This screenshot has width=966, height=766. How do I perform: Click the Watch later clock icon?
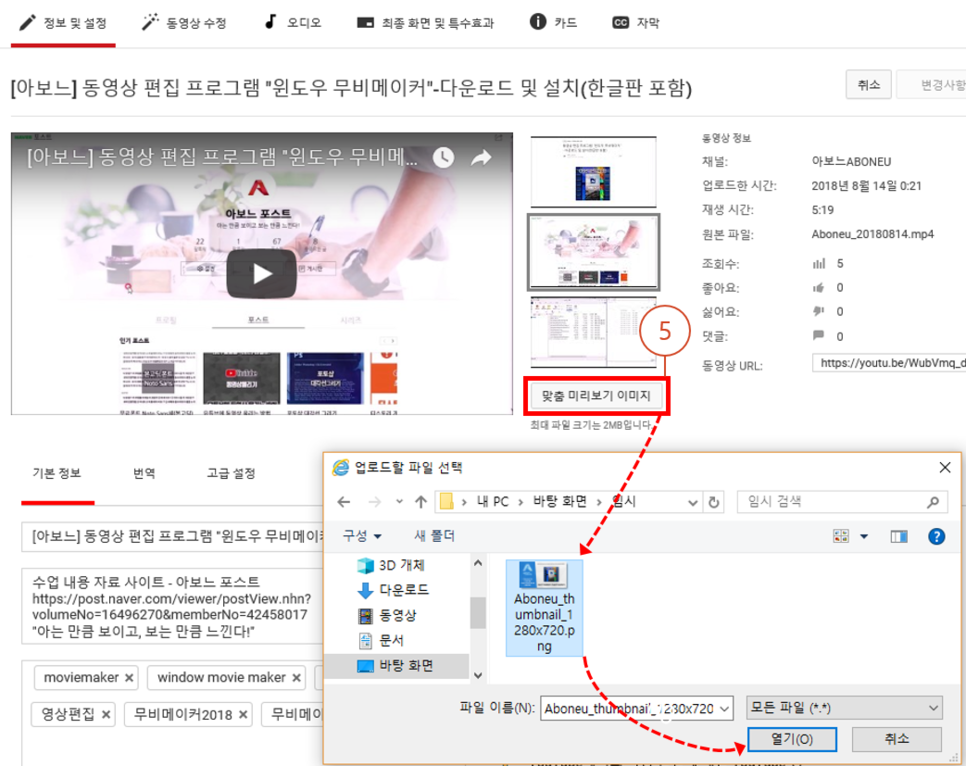tap(443, 158)
